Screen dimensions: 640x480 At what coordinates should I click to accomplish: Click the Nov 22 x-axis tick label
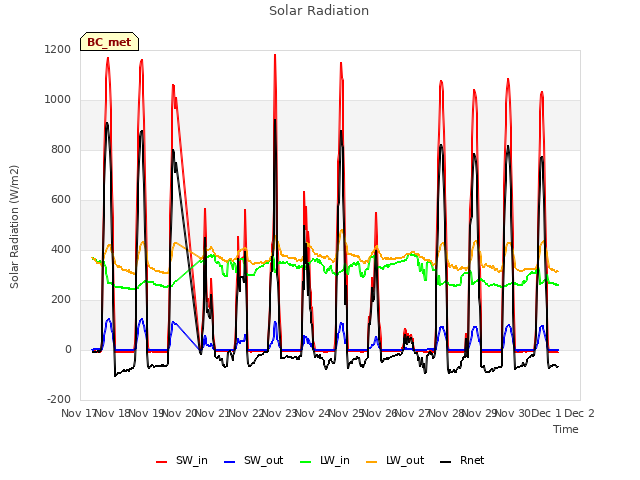click(246, 413)
